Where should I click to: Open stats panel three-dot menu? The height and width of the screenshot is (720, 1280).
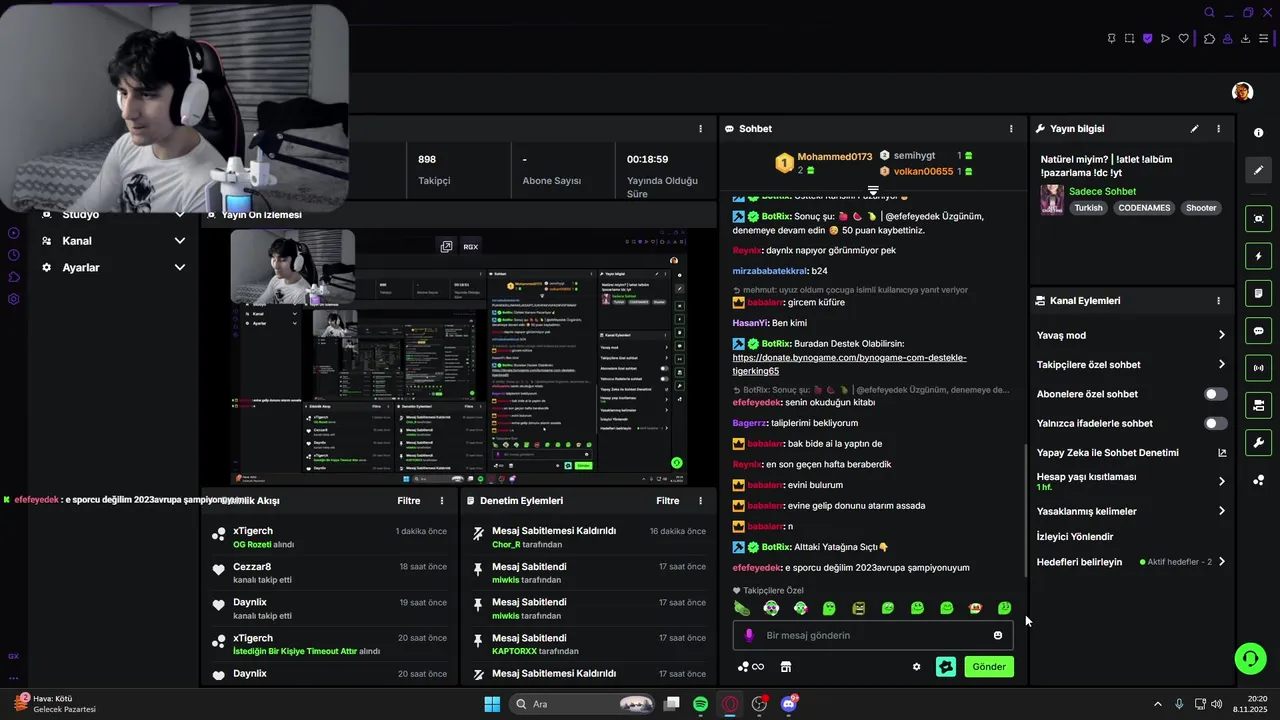coord(700,129)
